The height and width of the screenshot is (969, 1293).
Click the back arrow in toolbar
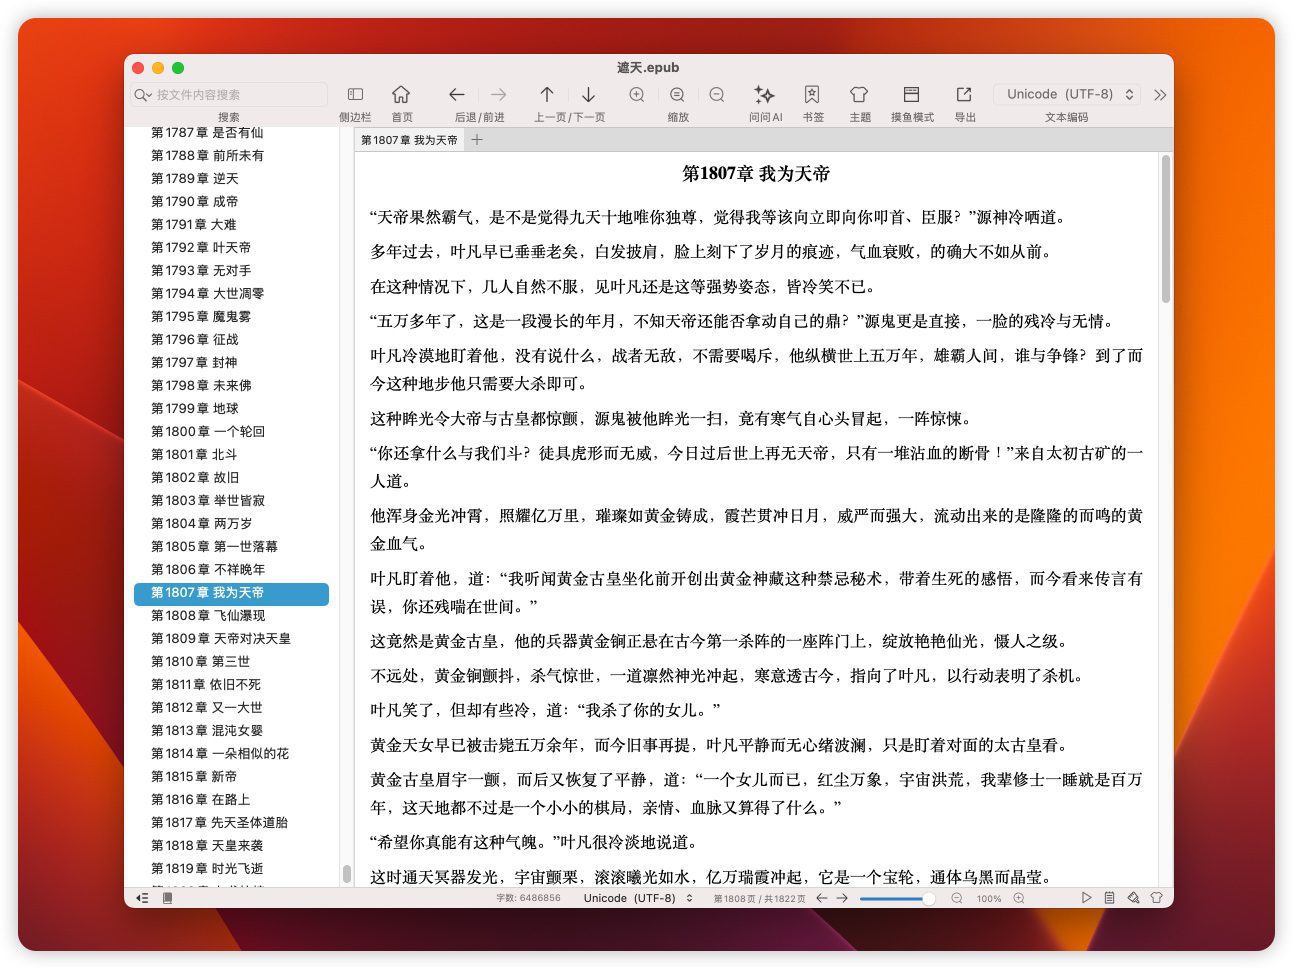pos(457,95)
